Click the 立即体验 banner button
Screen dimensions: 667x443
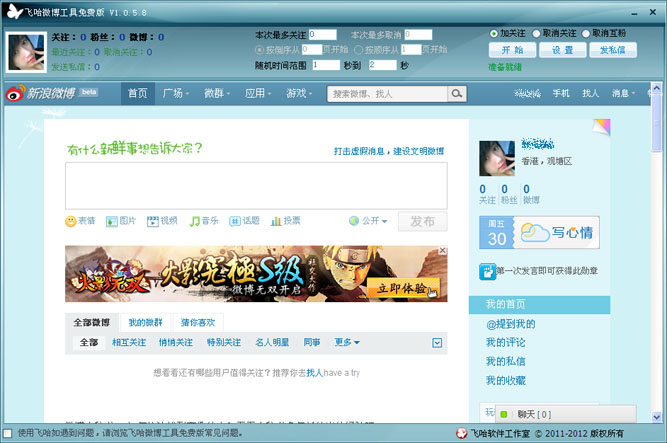(x=402, y=289)
